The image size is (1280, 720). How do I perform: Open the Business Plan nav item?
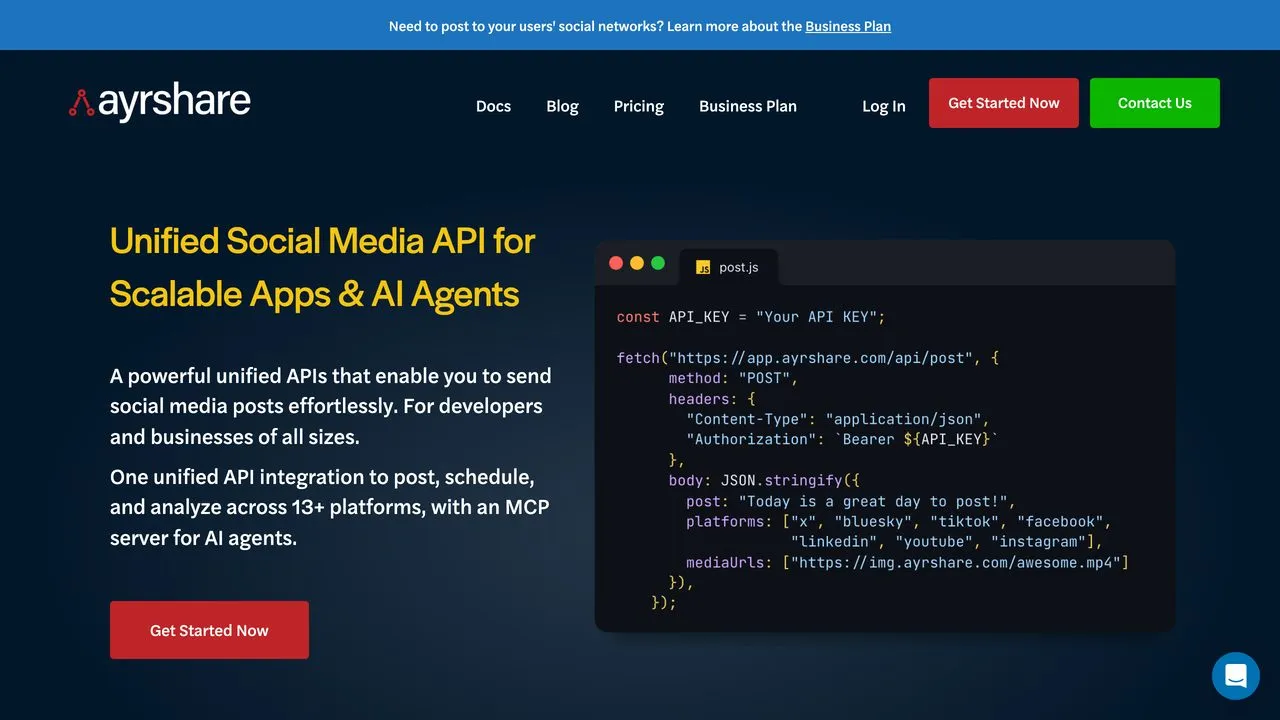748,106
